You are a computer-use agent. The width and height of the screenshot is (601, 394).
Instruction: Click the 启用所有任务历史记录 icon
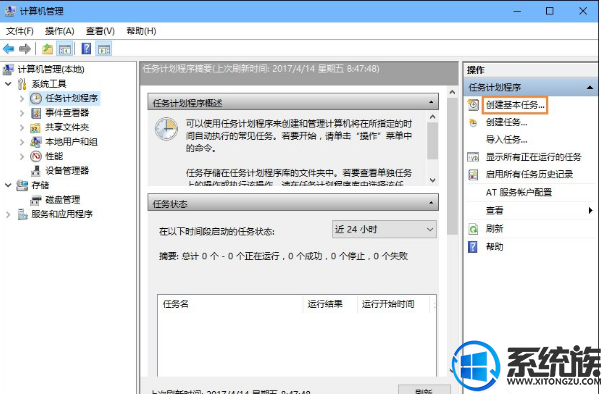tap(473, 174)
